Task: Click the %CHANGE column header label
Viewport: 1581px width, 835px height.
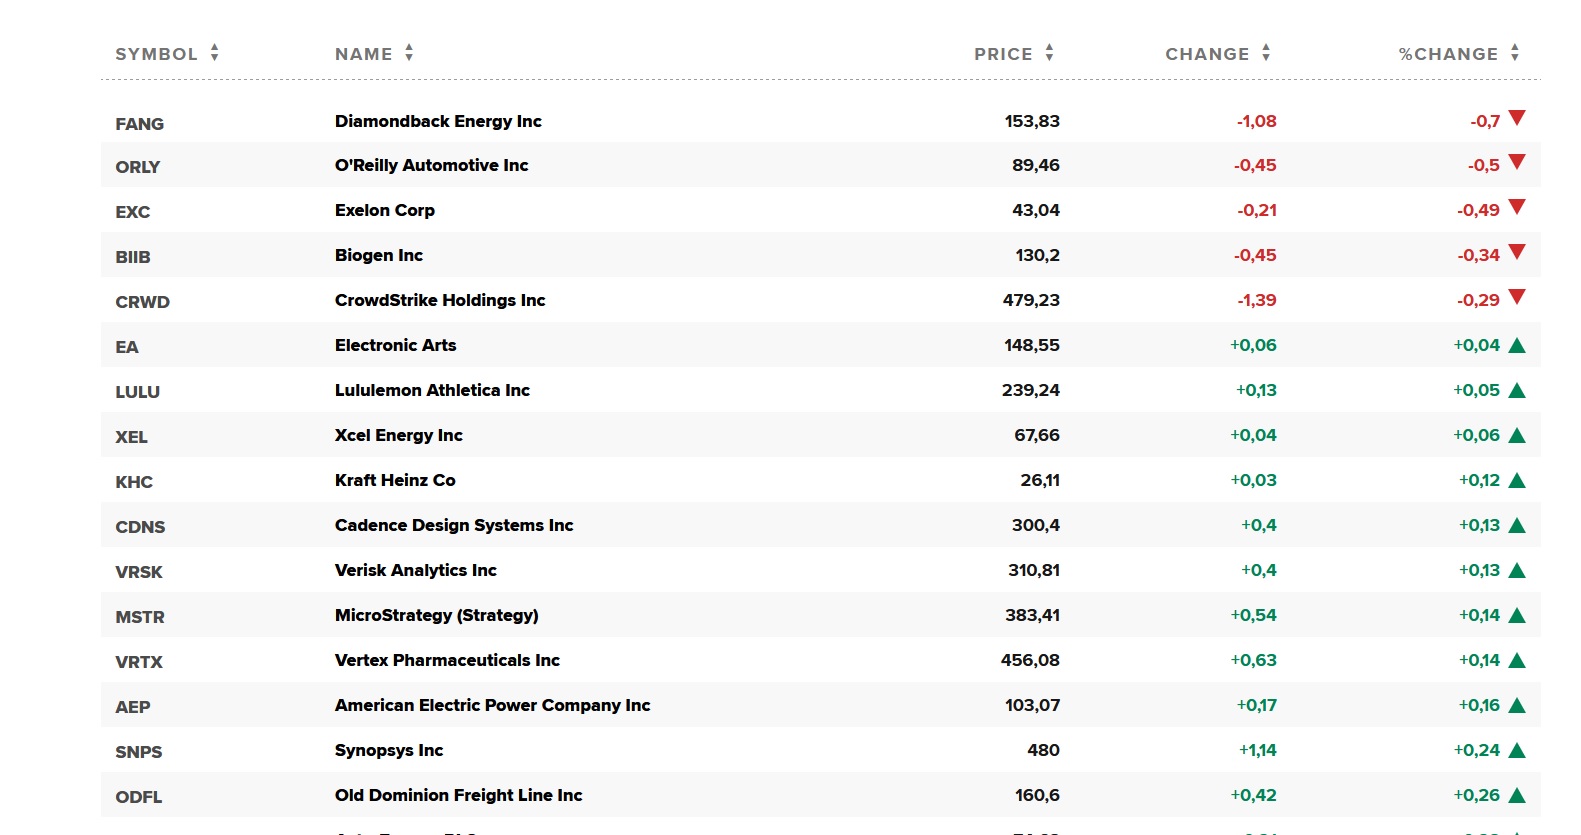Action: 1448,54
